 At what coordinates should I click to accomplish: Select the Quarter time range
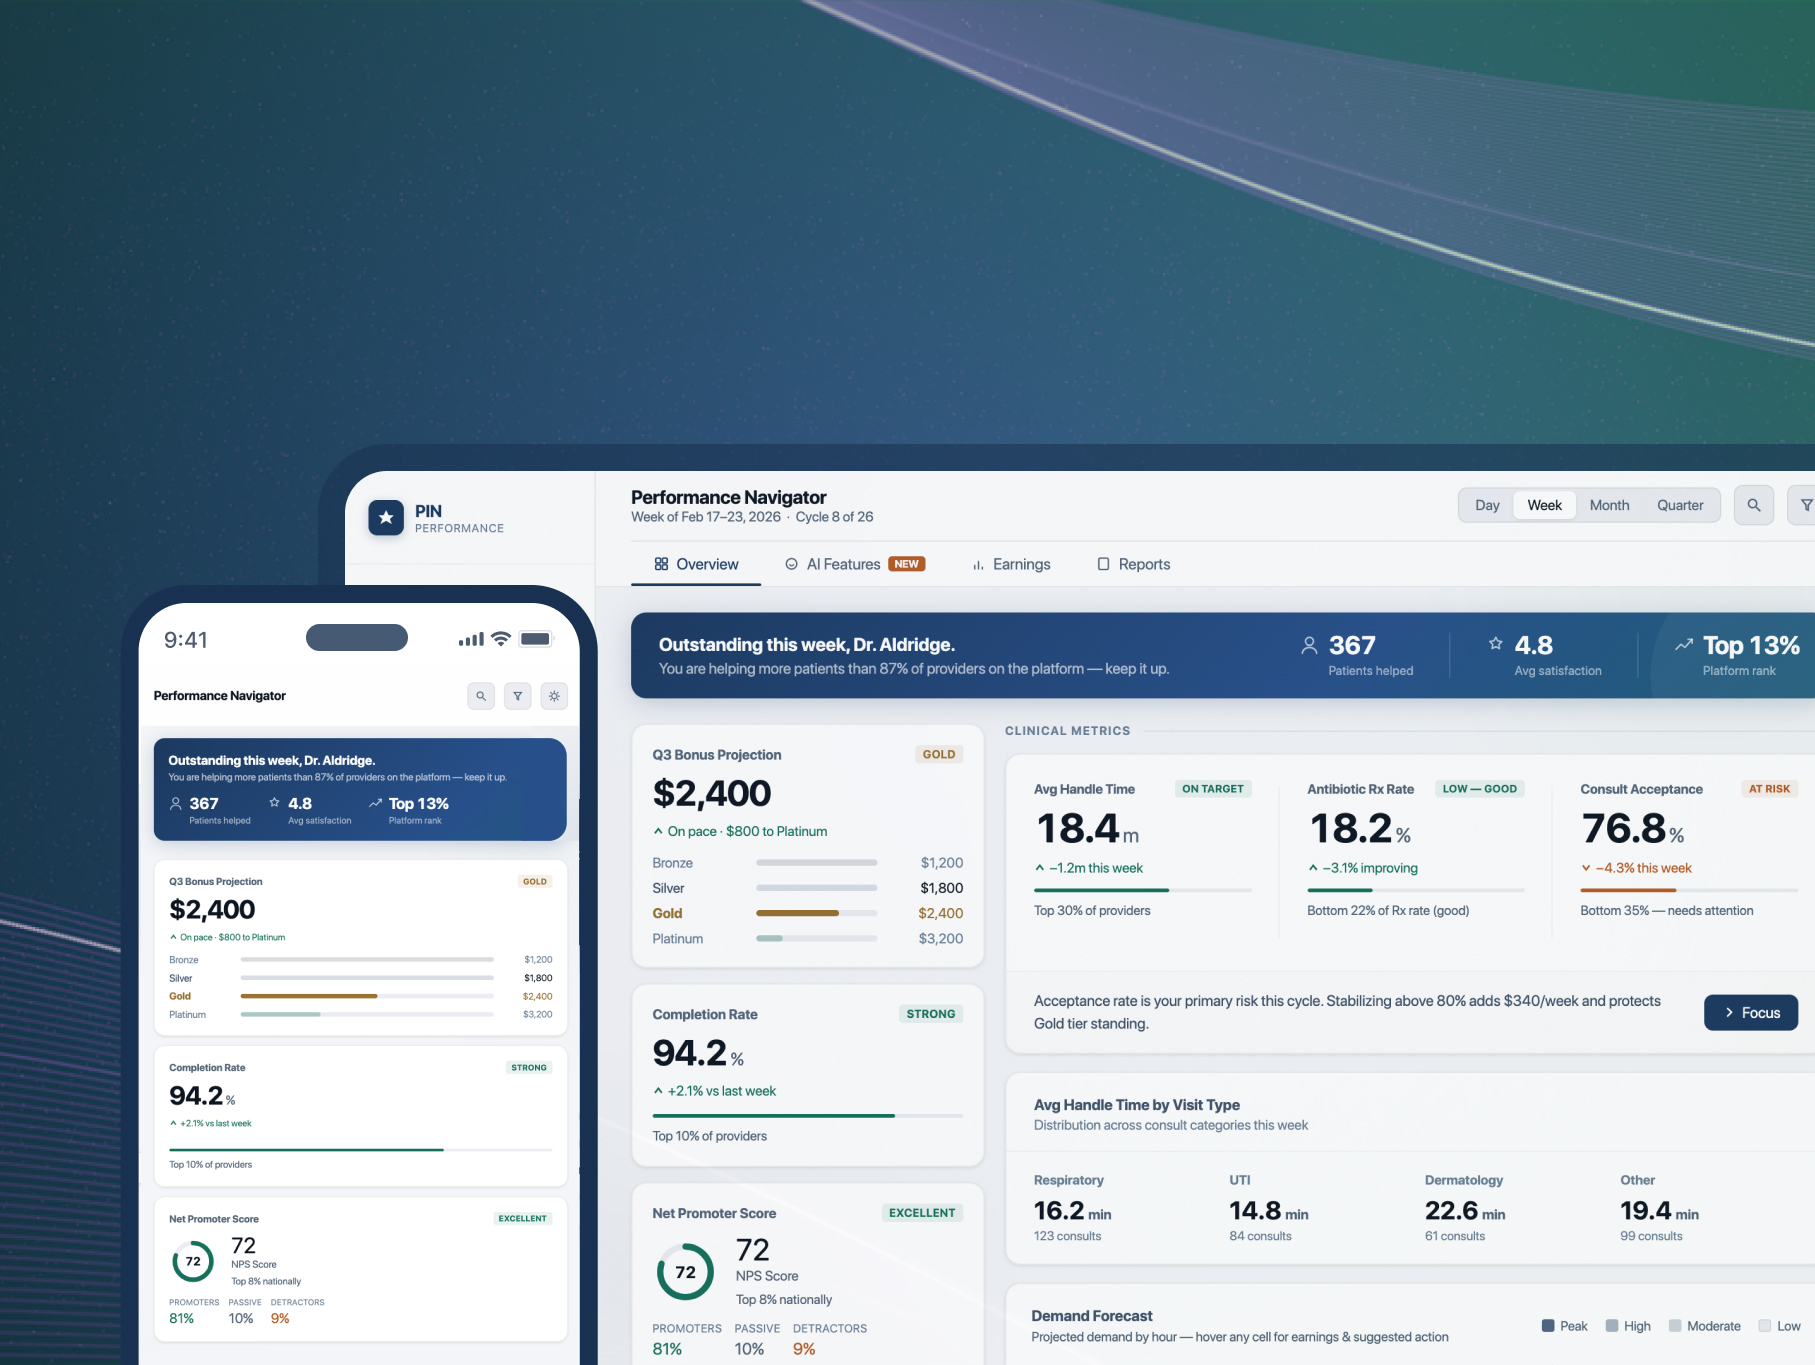point(1680,505)
